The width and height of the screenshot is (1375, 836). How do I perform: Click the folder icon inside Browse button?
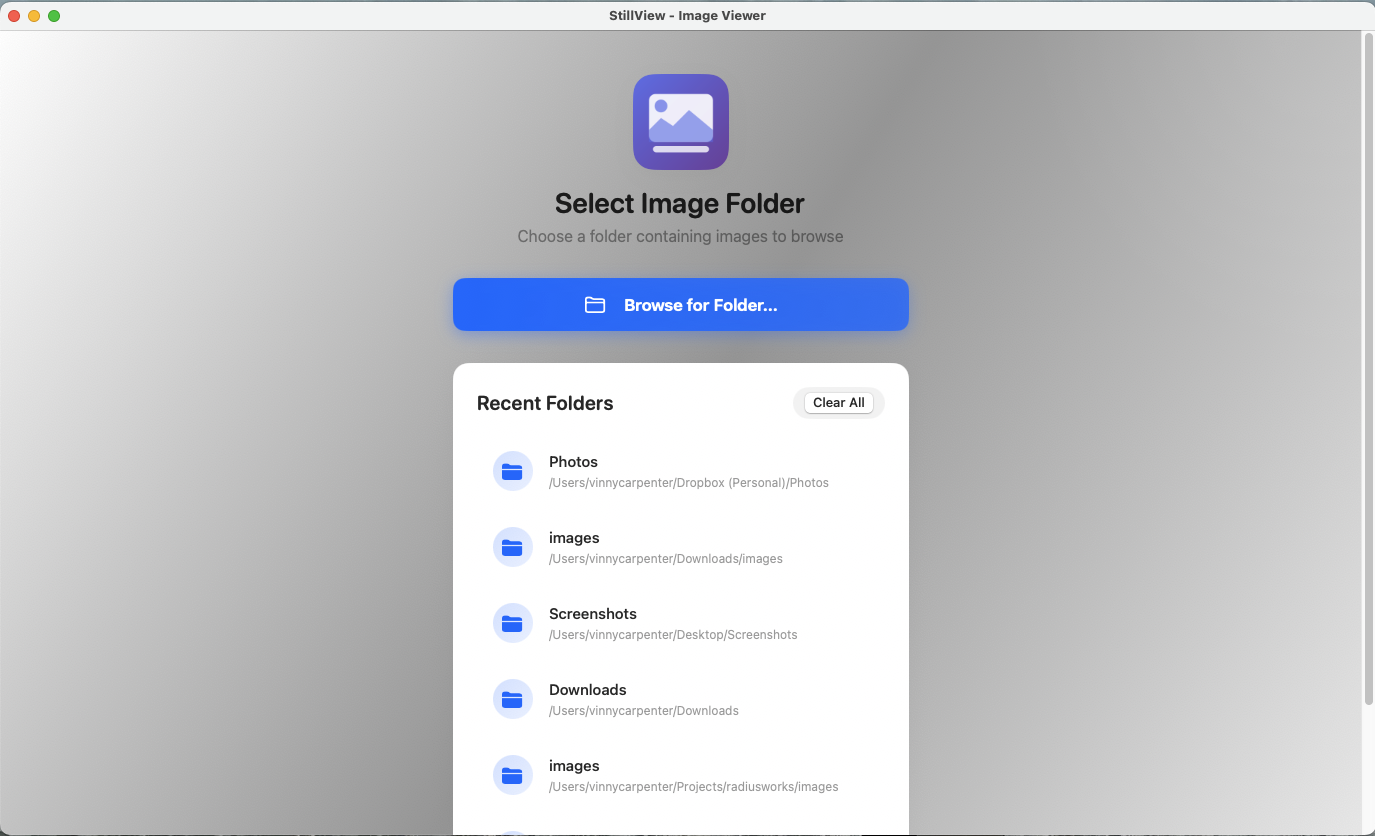595,305
